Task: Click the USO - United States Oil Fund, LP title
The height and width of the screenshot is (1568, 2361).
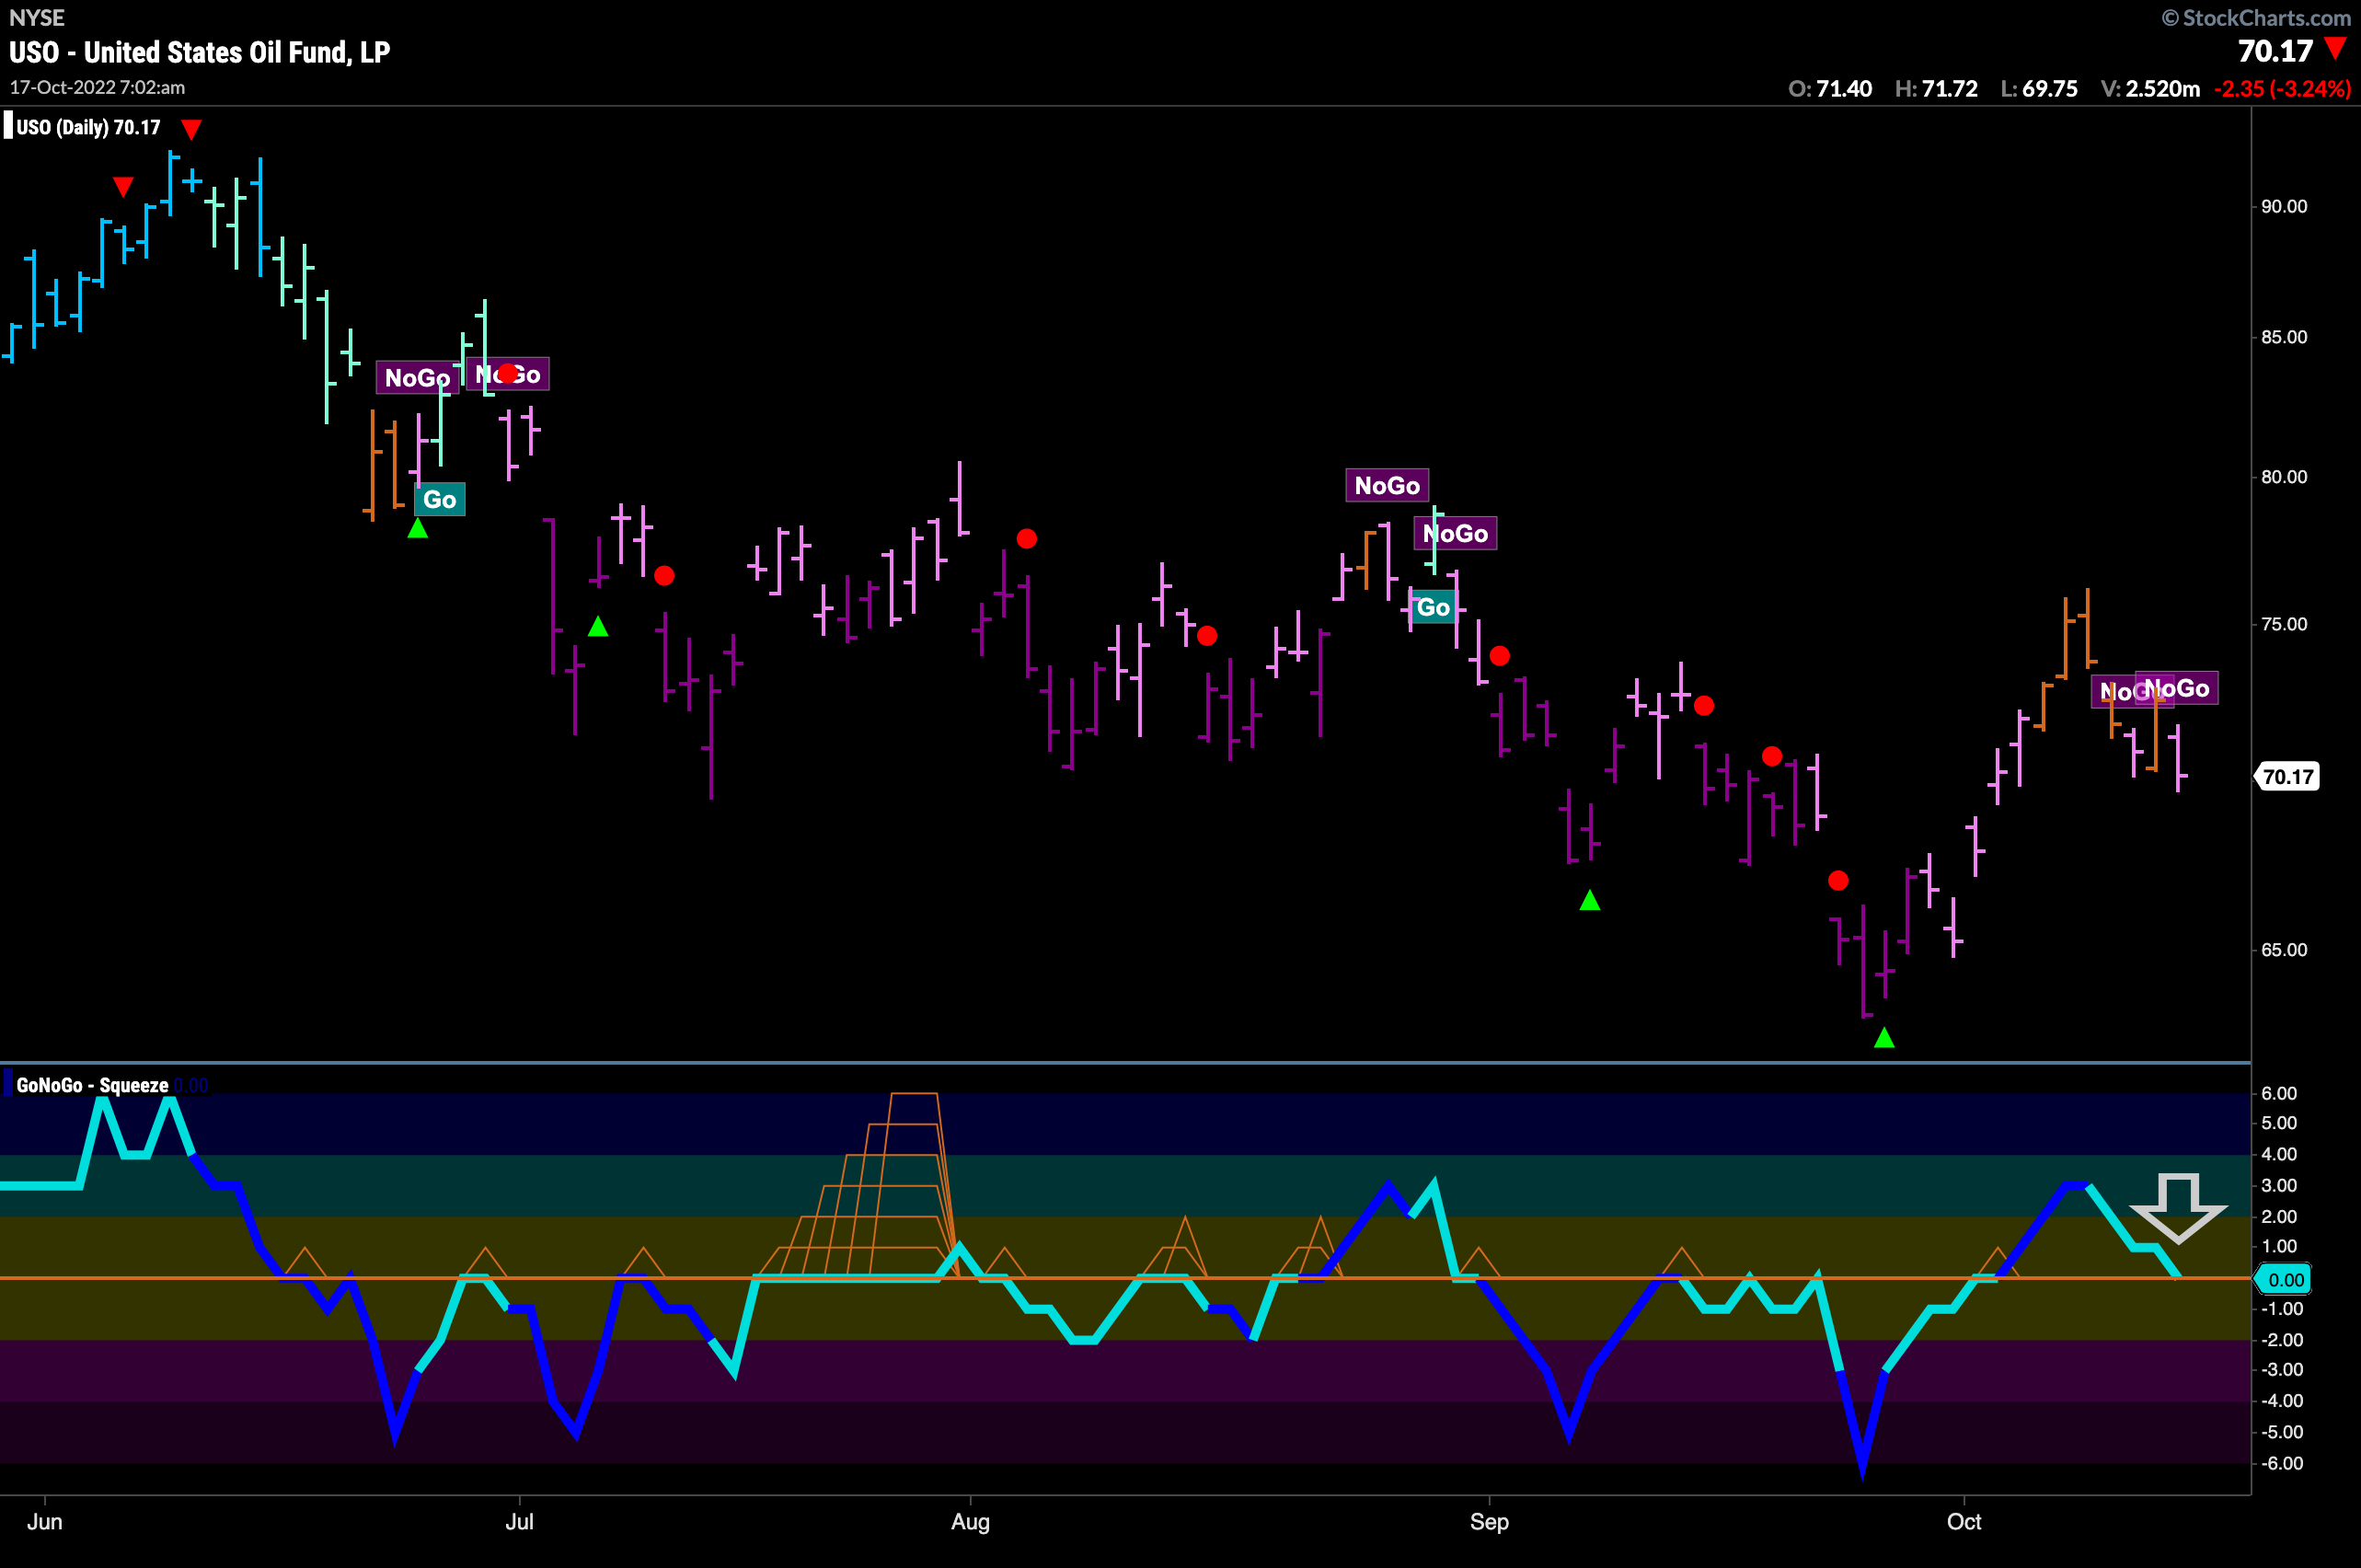Action: click(x=200, y=52)
